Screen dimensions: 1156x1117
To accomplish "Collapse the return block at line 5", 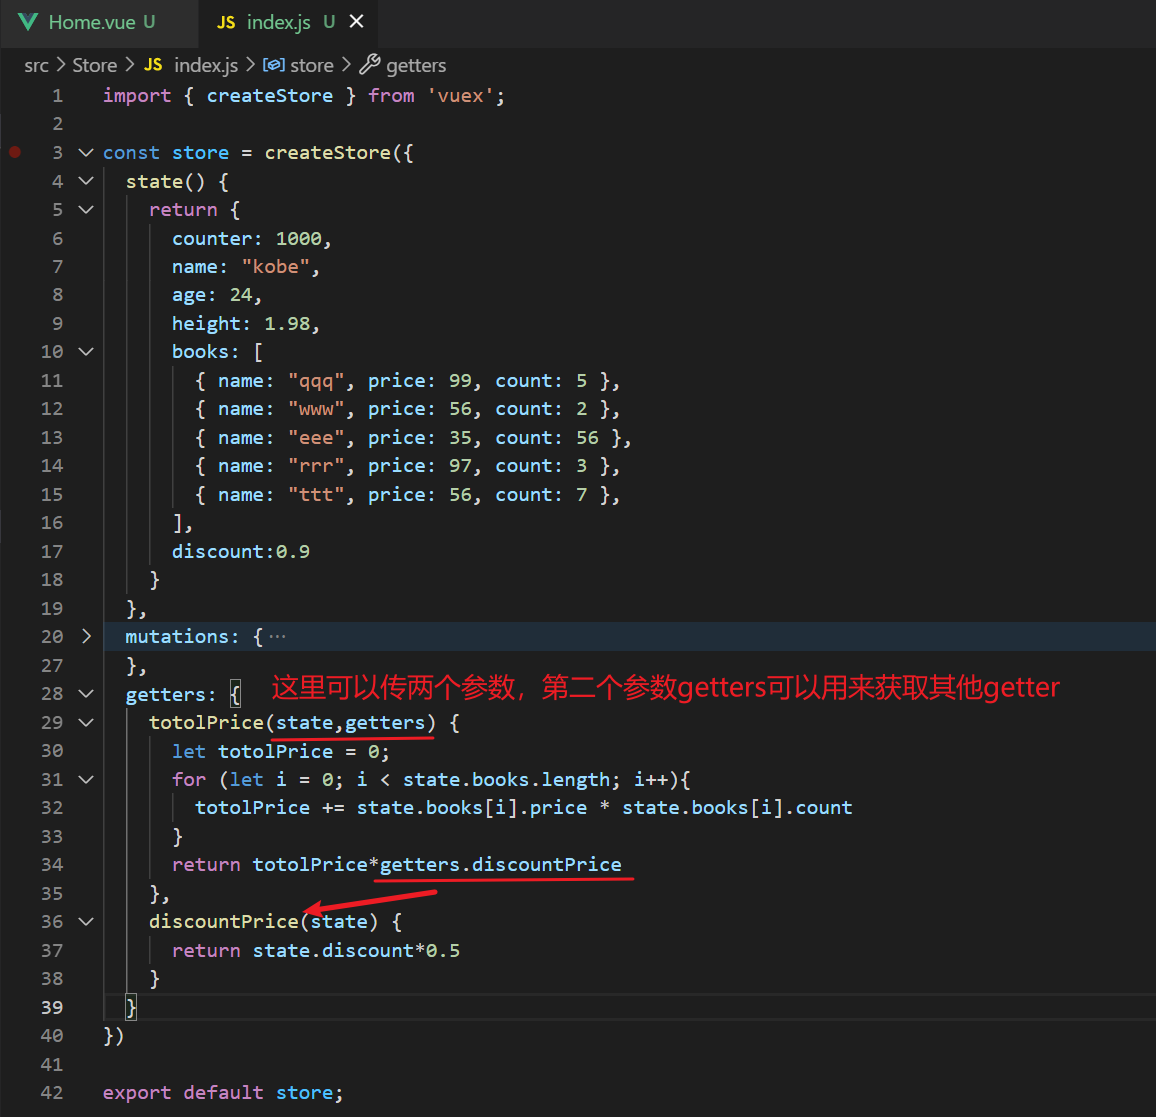I will click(x=86, y=210).
